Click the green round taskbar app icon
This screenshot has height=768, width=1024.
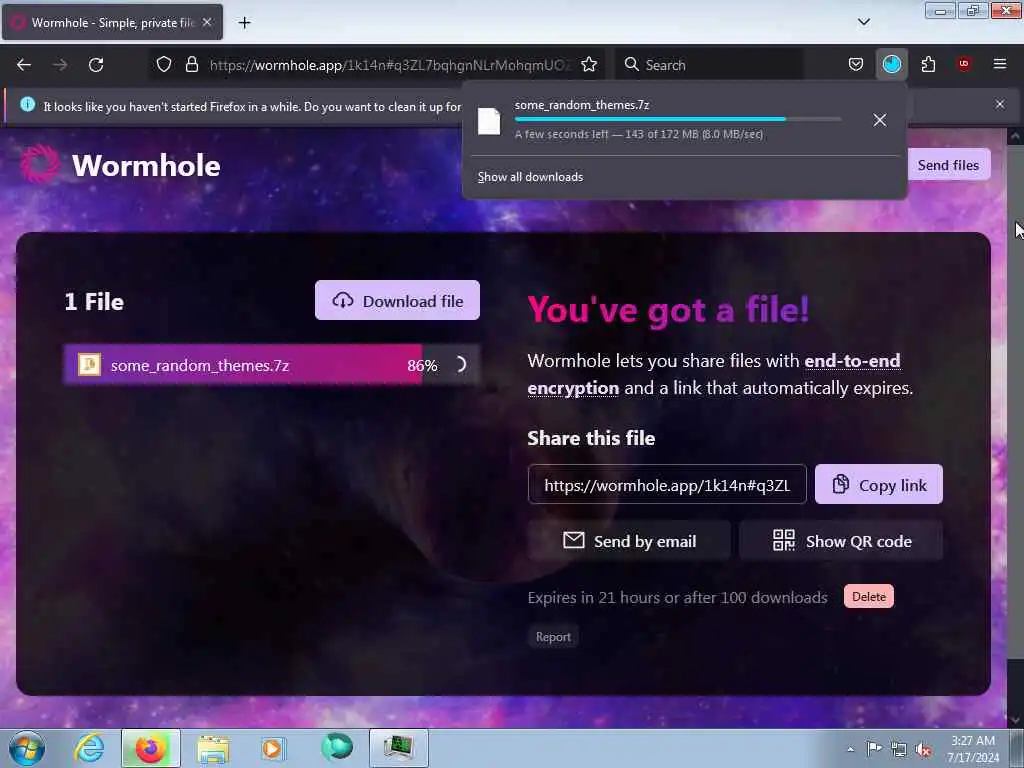tap(336, 748)
